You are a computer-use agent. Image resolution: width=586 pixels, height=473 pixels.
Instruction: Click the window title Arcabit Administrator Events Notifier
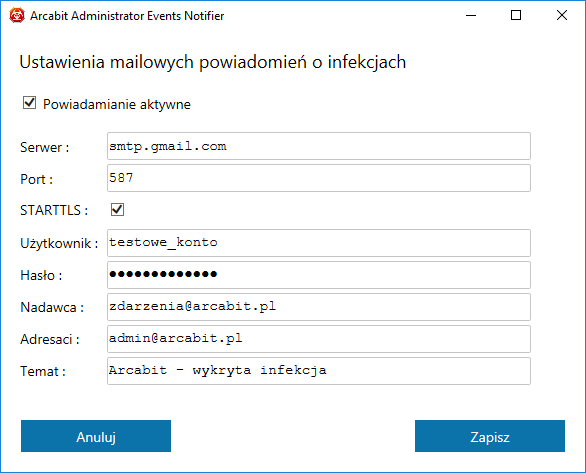point(127,16)
